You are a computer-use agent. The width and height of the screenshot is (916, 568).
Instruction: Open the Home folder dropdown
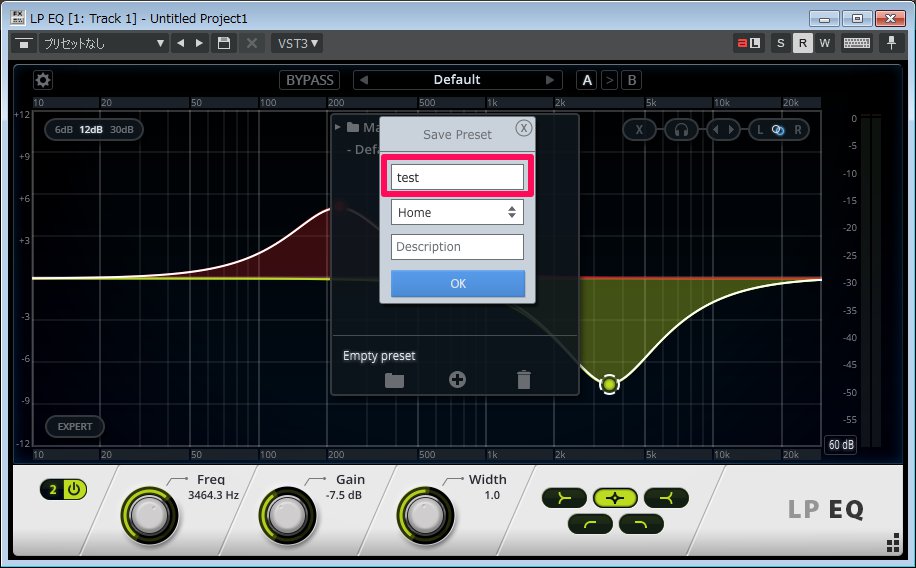coord(457,212)
